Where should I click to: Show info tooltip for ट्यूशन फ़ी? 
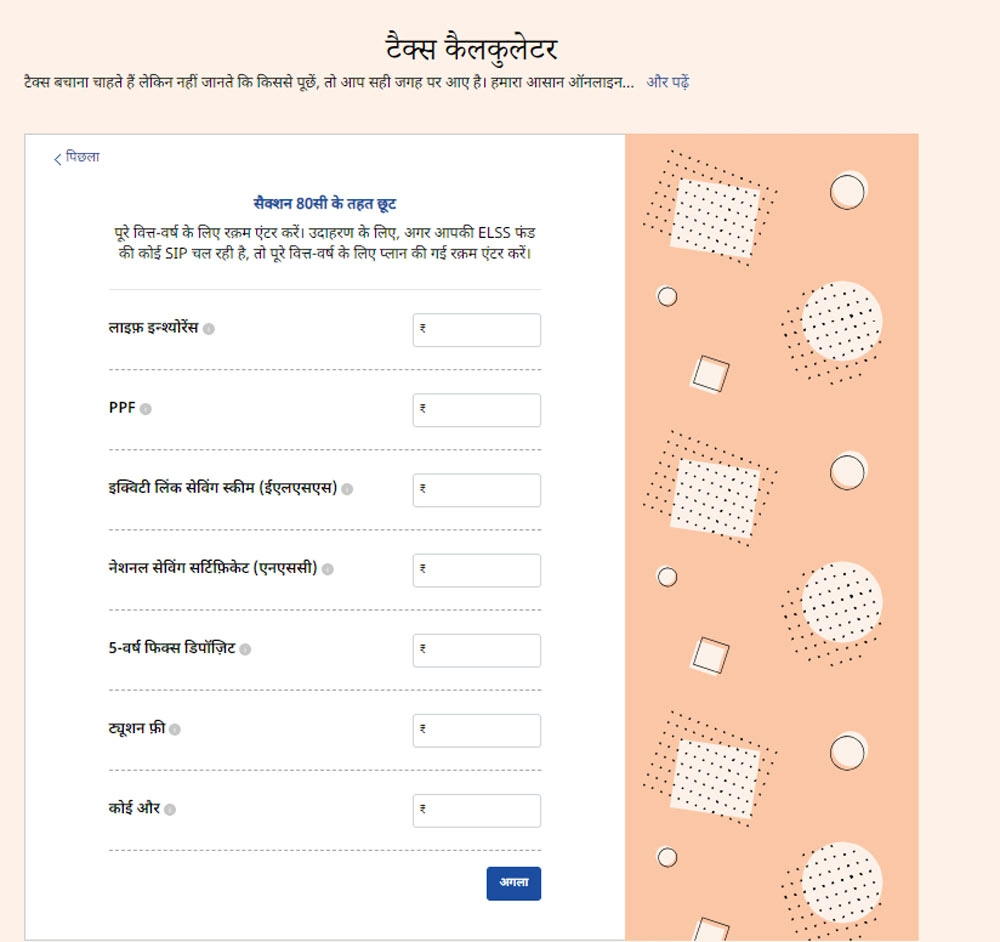[175, 730]
